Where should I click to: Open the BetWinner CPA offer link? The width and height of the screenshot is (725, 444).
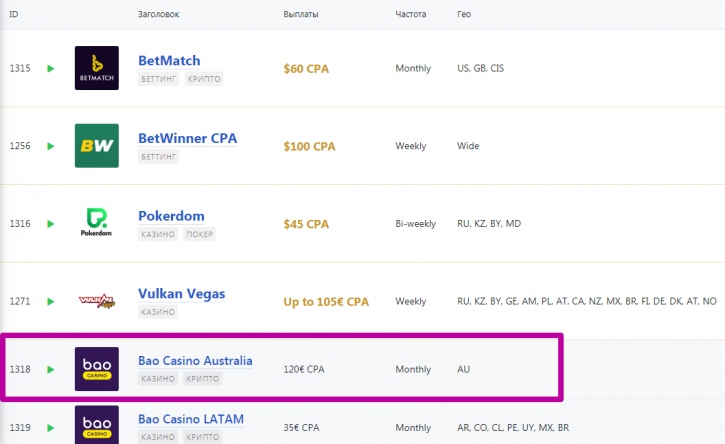[x=188, y=138]
